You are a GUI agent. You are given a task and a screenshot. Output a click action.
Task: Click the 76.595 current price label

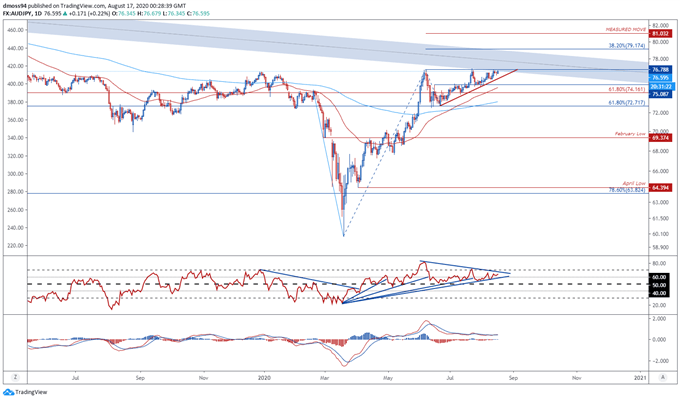point(660,77)
